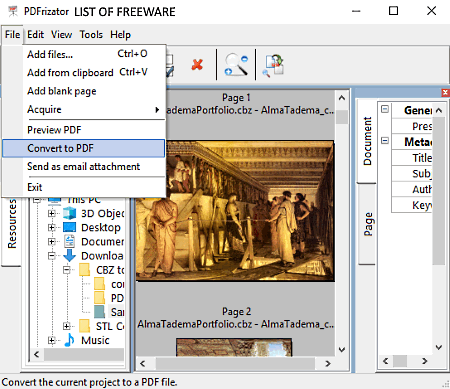Click the red X delete icon in toolbar
The height and width of the screenshot is (389, 450).
point(197,64)
